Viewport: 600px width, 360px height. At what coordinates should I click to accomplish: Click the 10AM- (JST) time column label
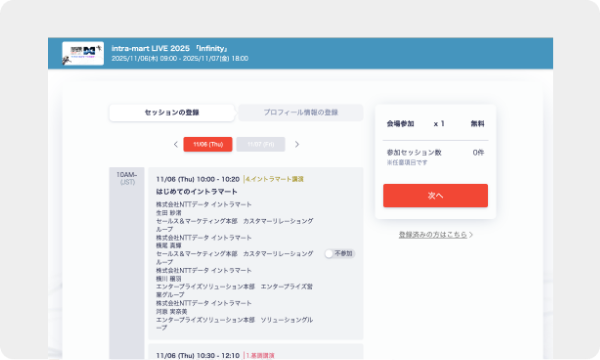coord(127,178)
